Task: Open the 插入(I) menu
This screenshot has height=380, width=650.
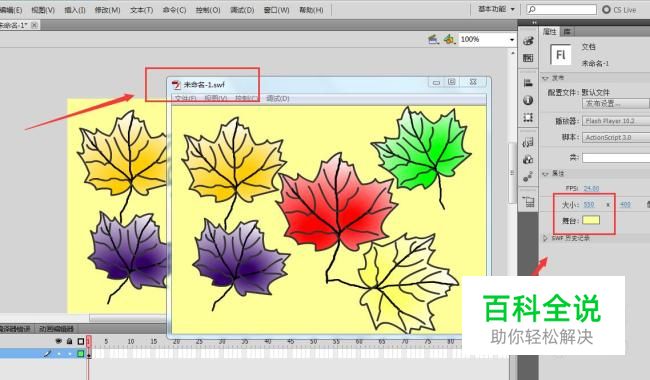Action: 75,10
